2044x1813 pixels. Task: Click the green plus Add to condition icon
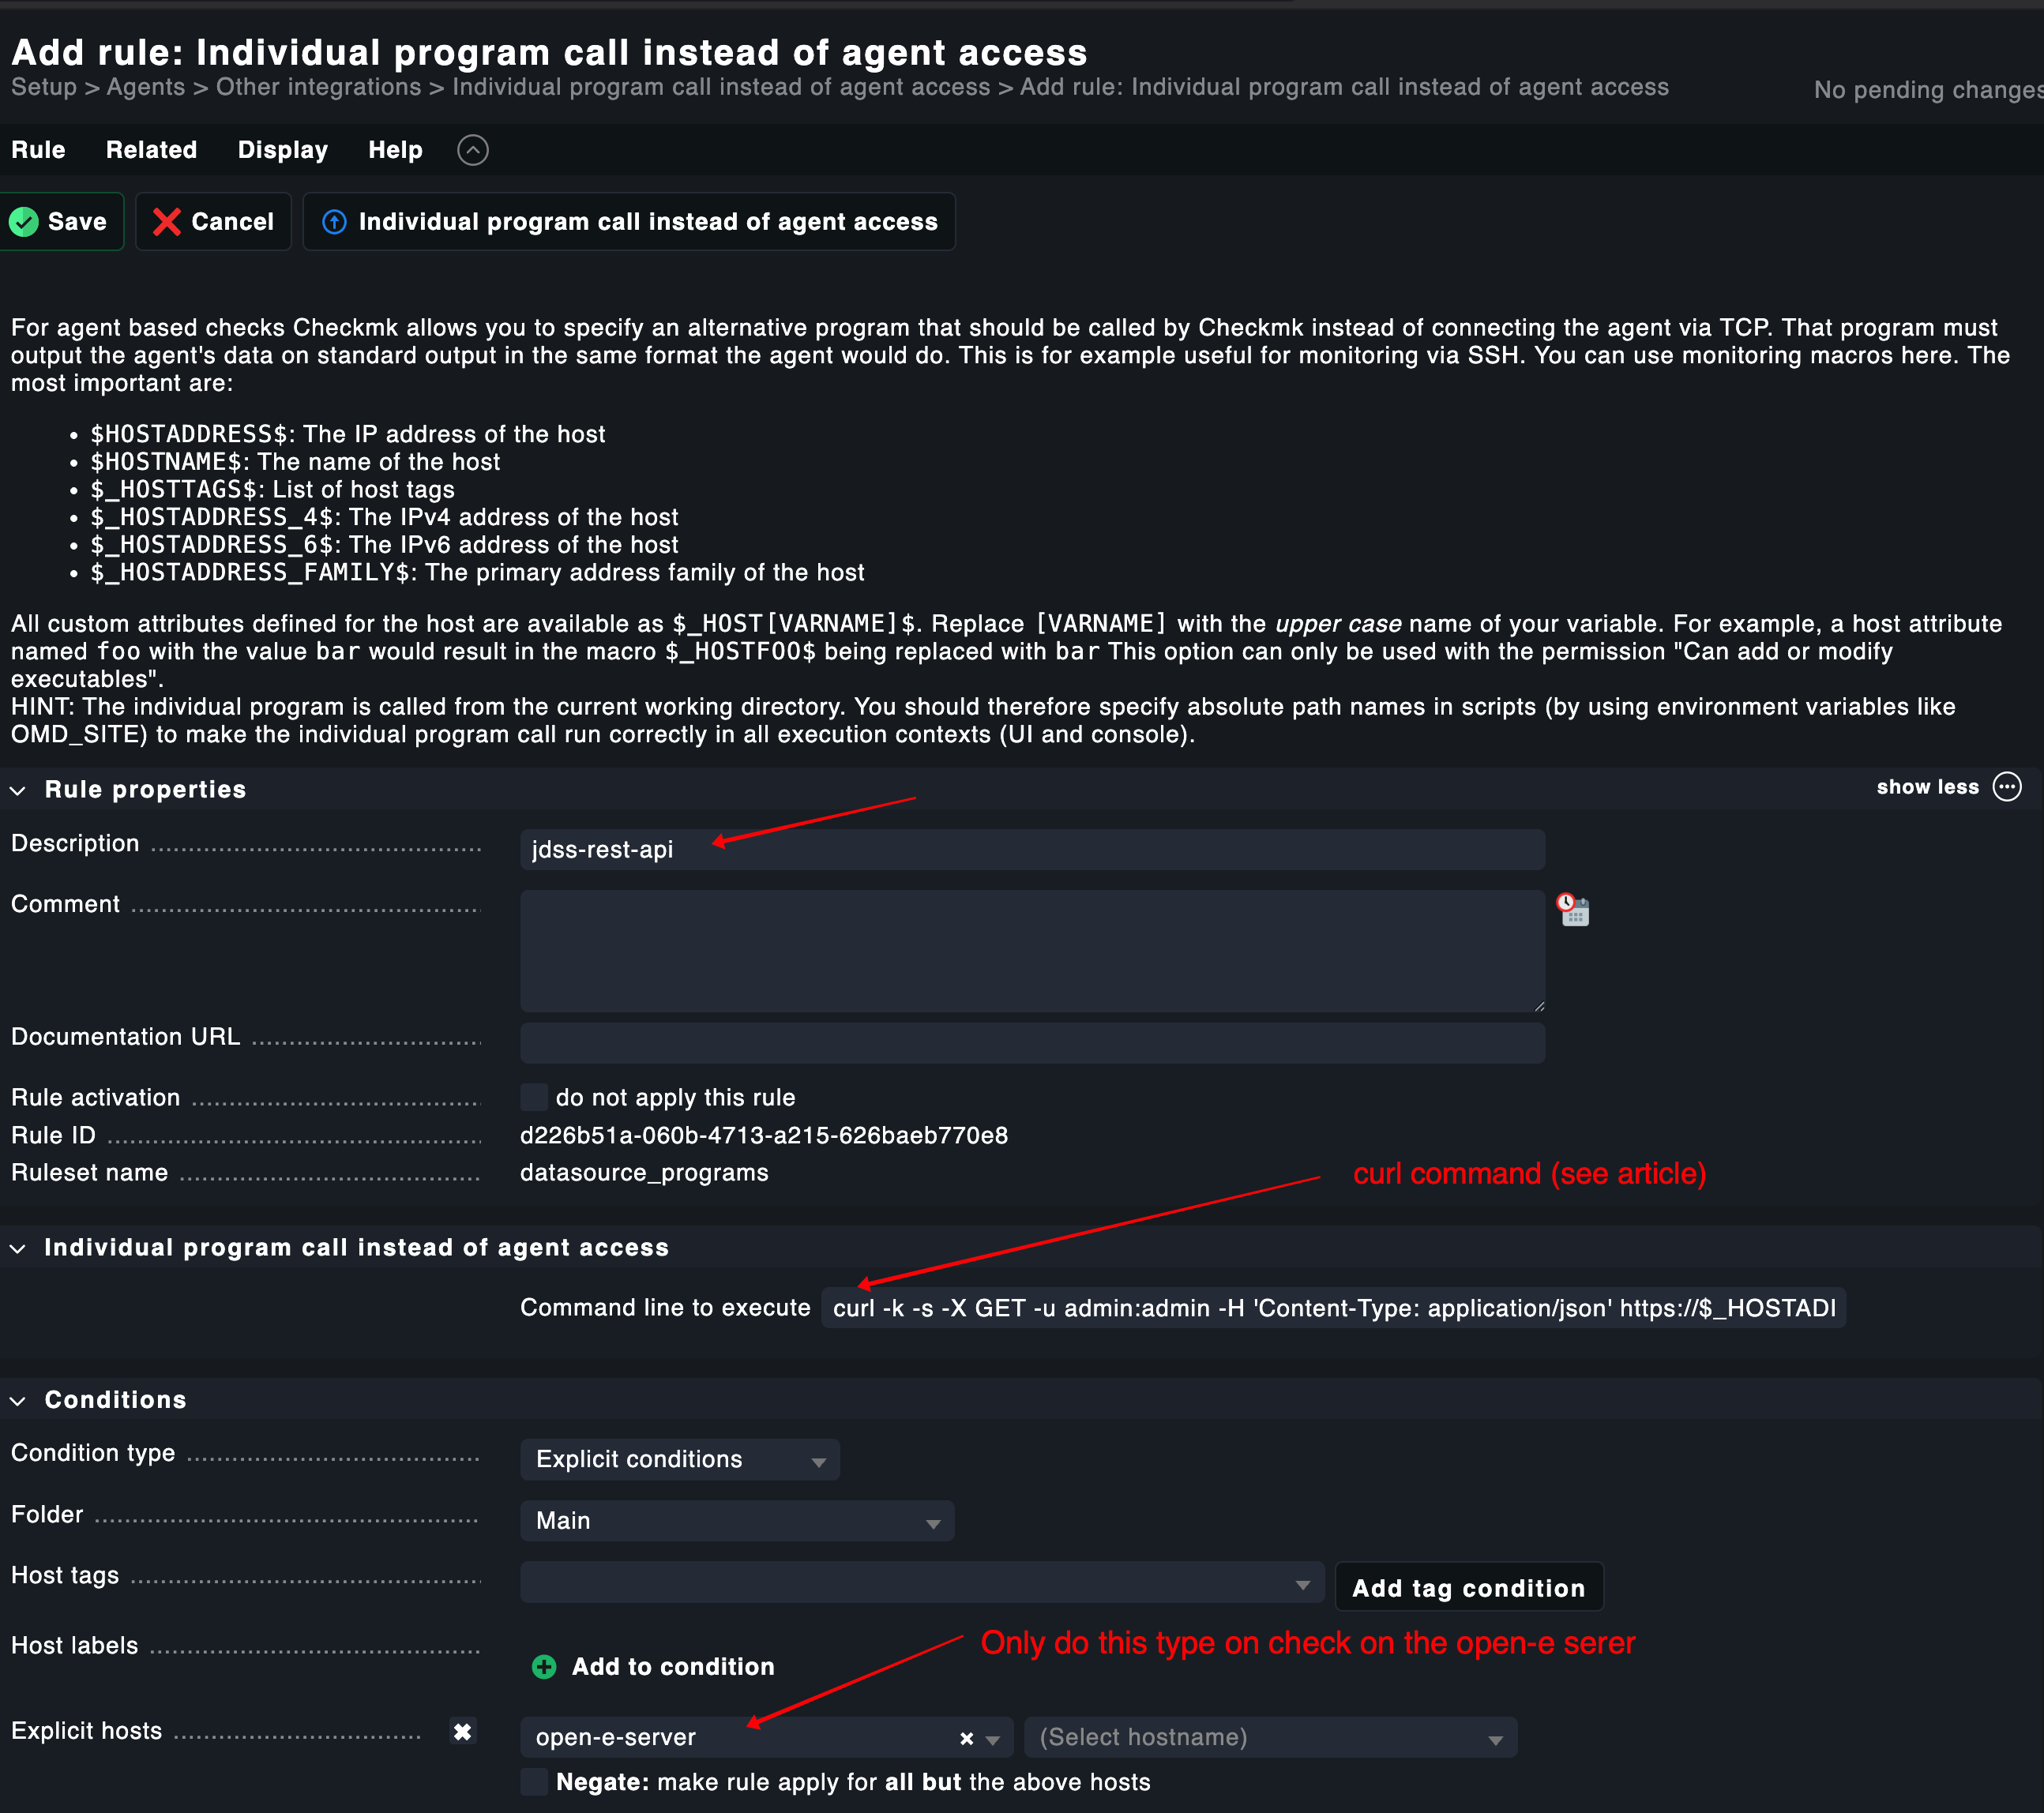(x=544, y=1667)
